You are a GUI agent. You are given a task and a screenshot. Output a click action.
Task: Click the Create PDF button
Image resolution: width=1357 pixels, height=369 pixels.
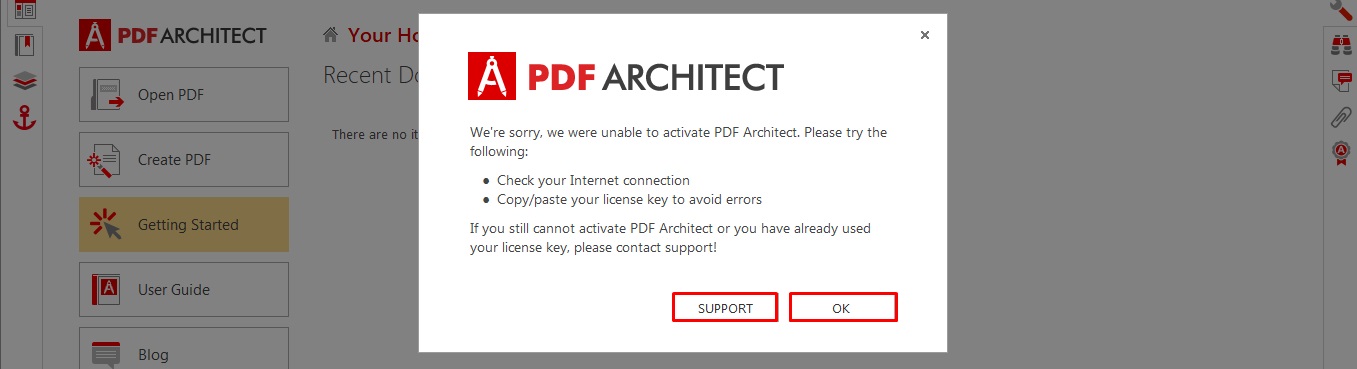184,160
